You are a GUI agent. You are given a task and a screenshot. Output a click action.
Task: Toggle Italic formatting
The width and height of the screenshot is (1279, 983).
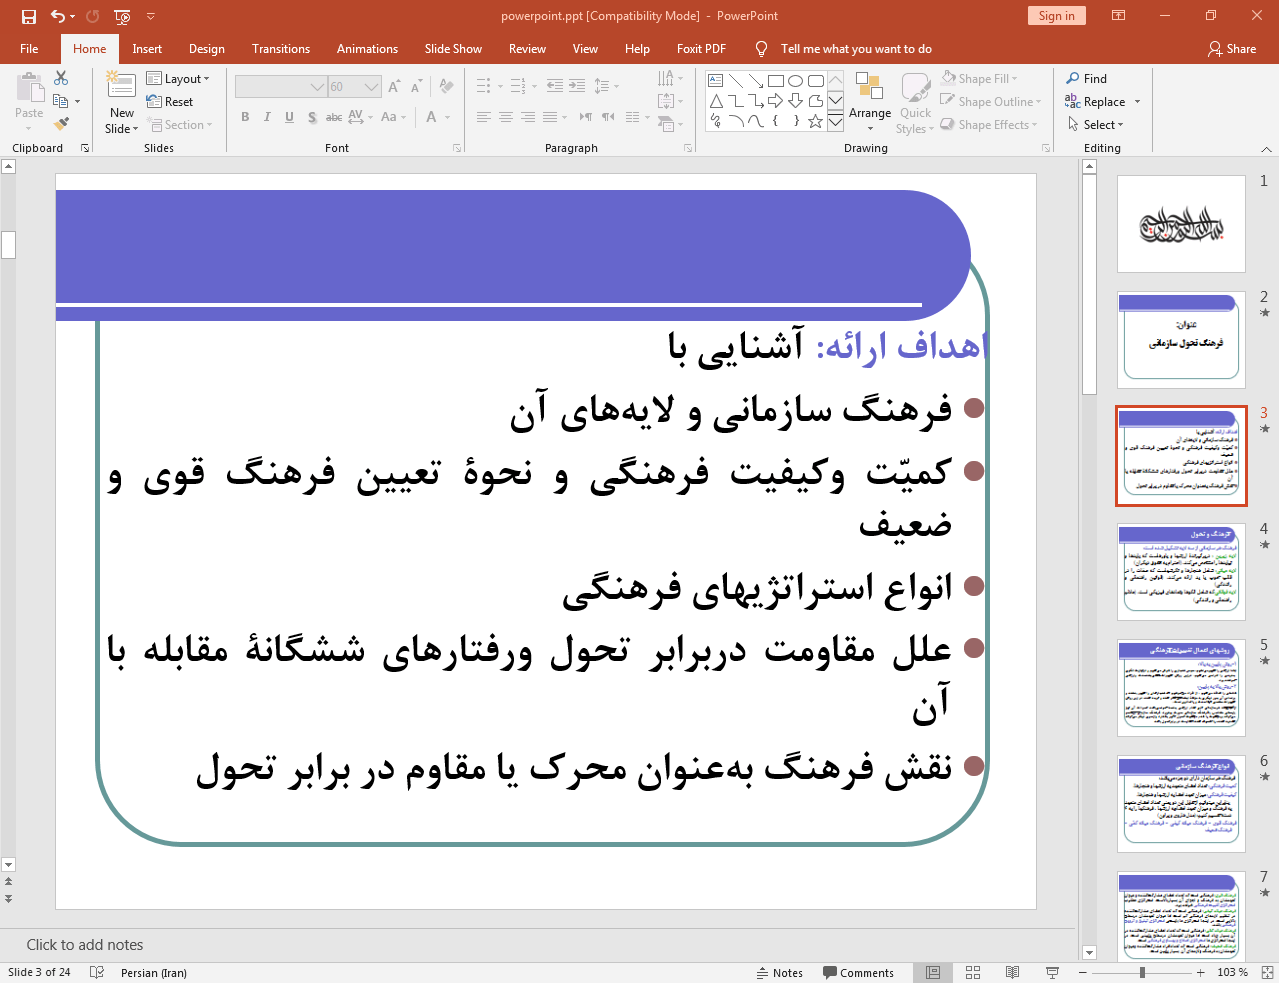pos(267,117)
